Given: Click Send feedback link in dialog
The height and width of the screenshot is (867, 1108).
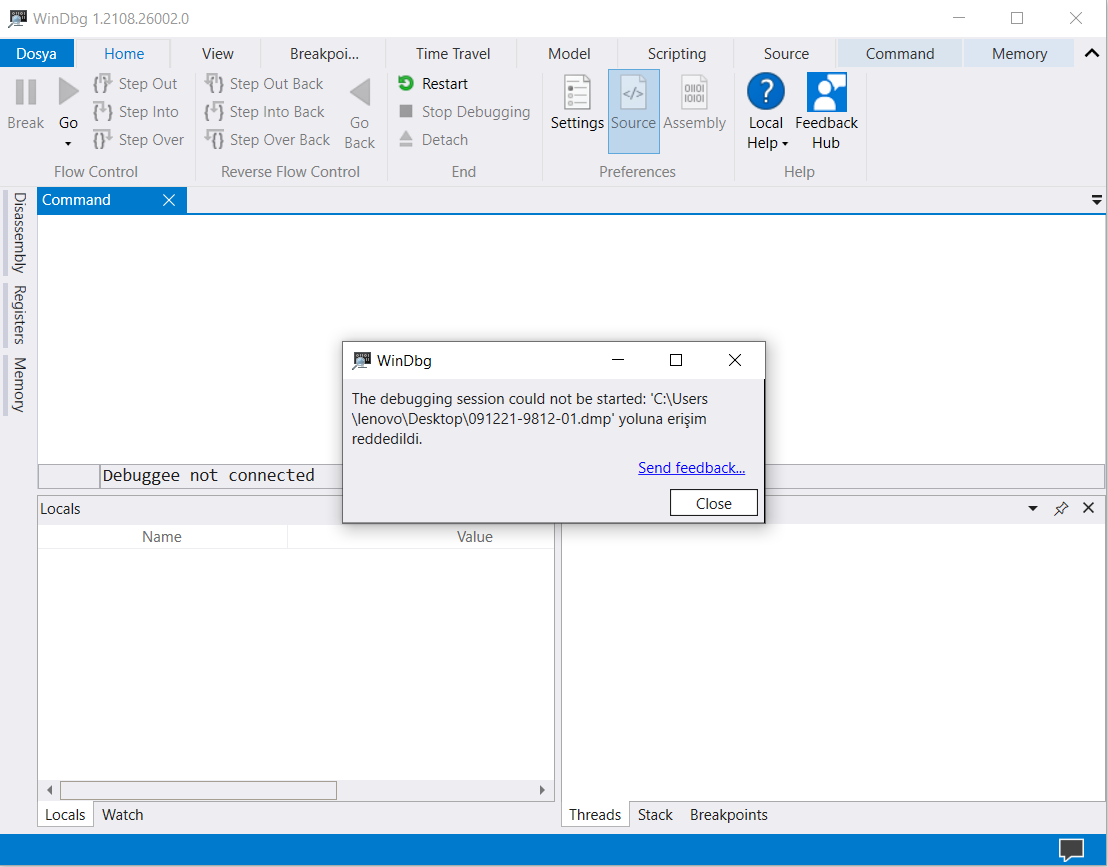Looking at the screenshot, I should 691,468.
